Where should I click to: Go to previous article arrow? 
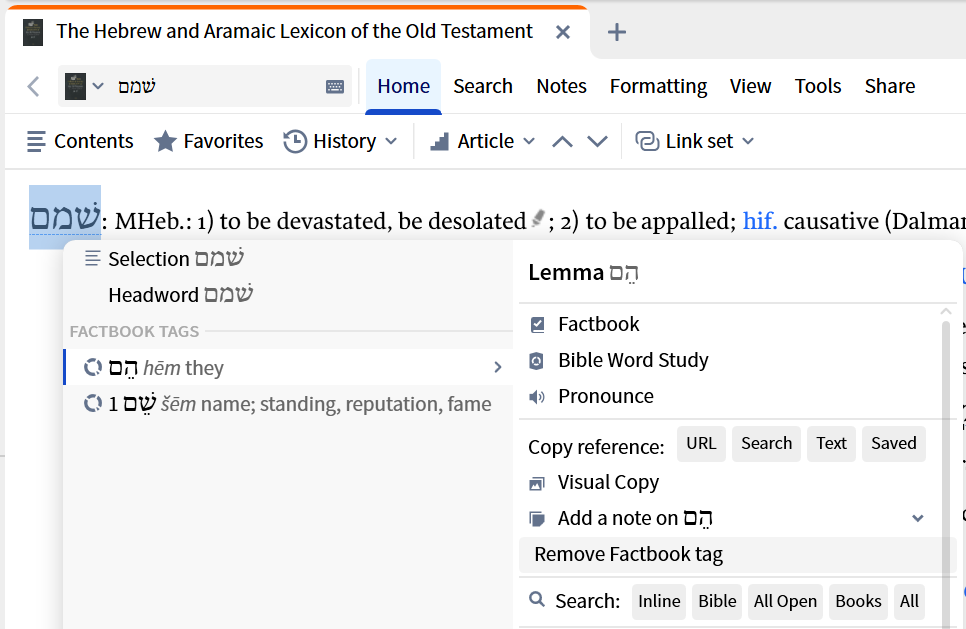click(562, 141)
